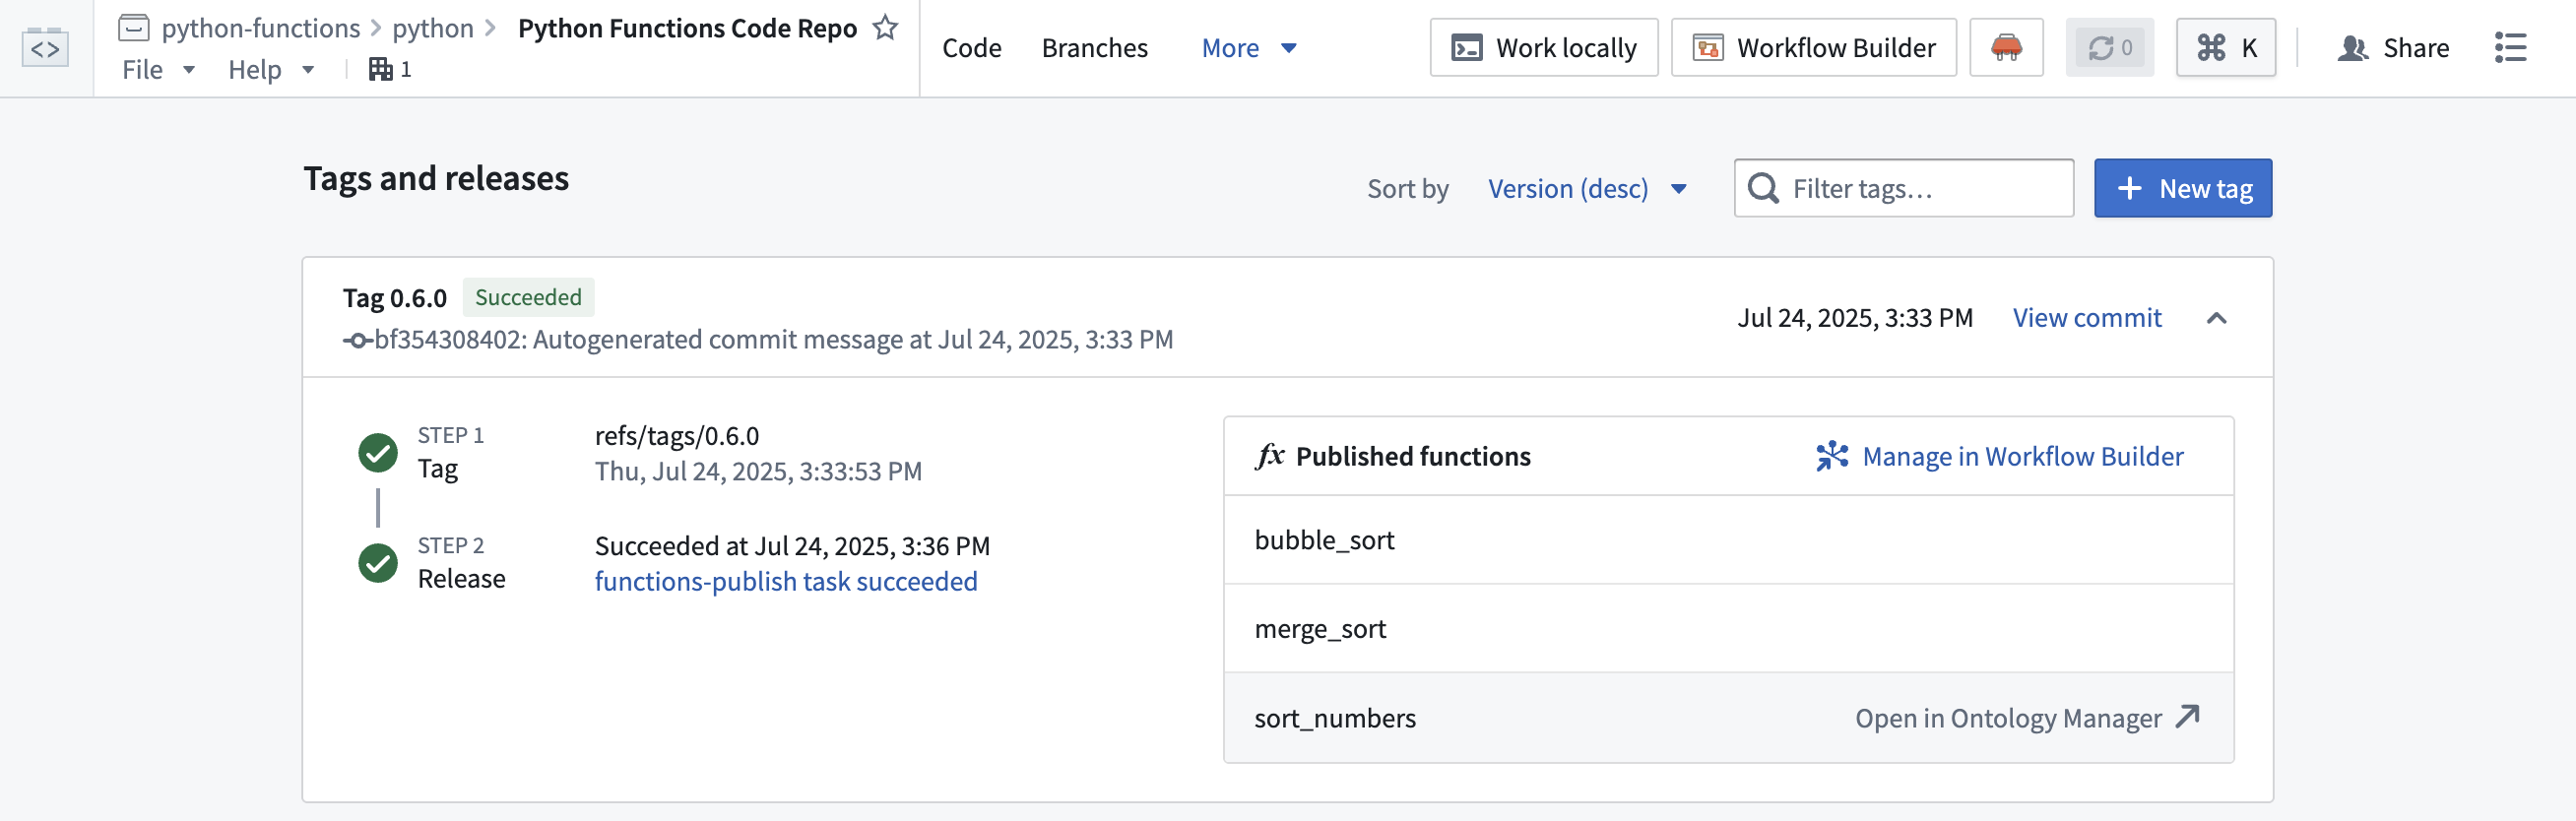Select the bubble_sort function row
Screen dimensions: 2576x821
(1728, 540)
